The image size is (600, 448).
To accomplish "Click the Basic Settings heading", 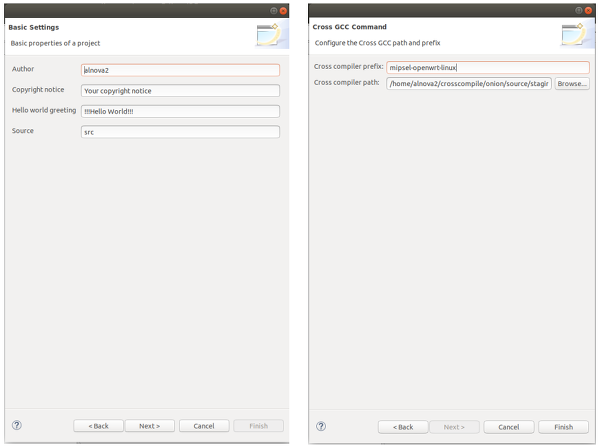I will click(x=34, y=28).
